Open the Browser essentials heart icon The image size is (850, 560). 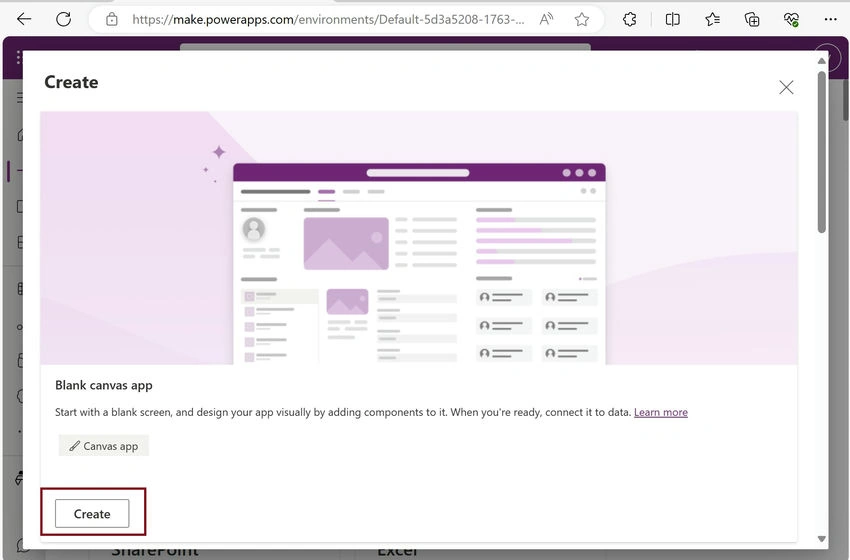pyautogui.click(x=791, y=20)
